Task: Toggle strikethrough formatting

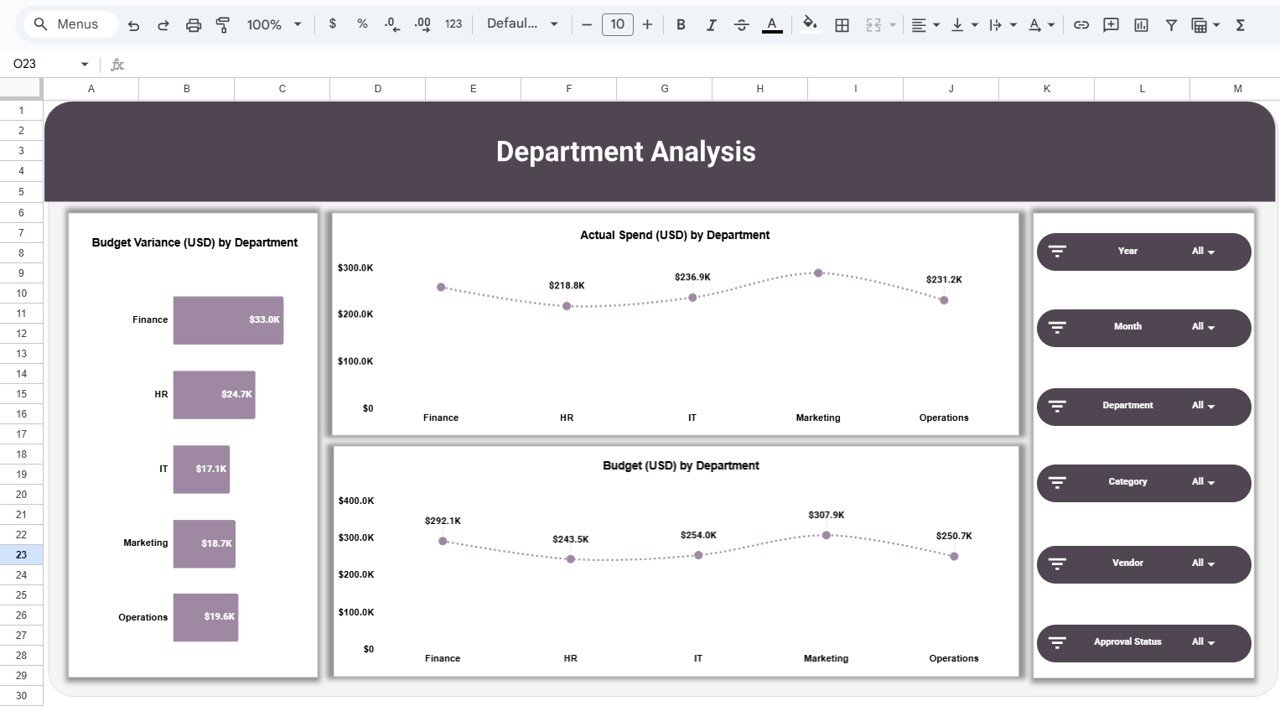Action: pos(741,24)
